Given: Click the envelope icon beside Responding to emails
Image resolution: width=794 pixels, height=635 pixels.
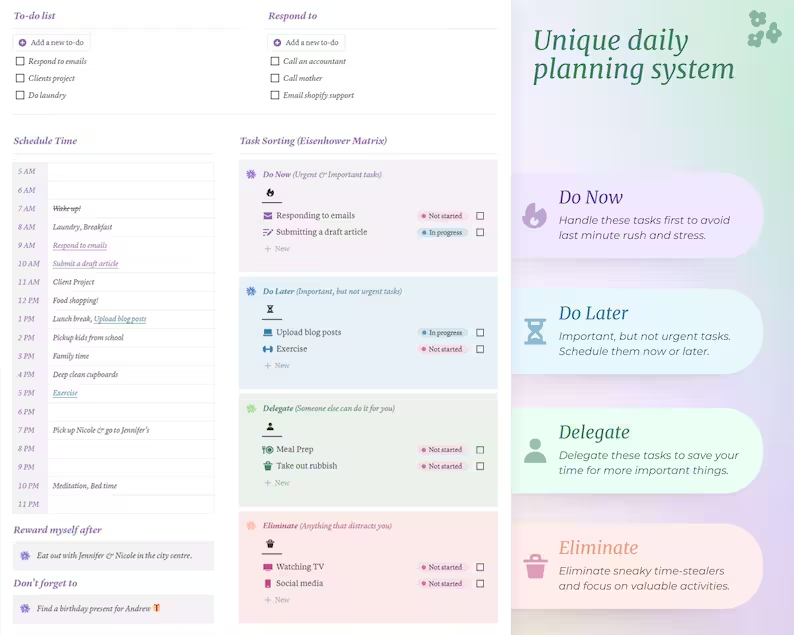Looking at the screenshot, I should (x=267, y=216).
